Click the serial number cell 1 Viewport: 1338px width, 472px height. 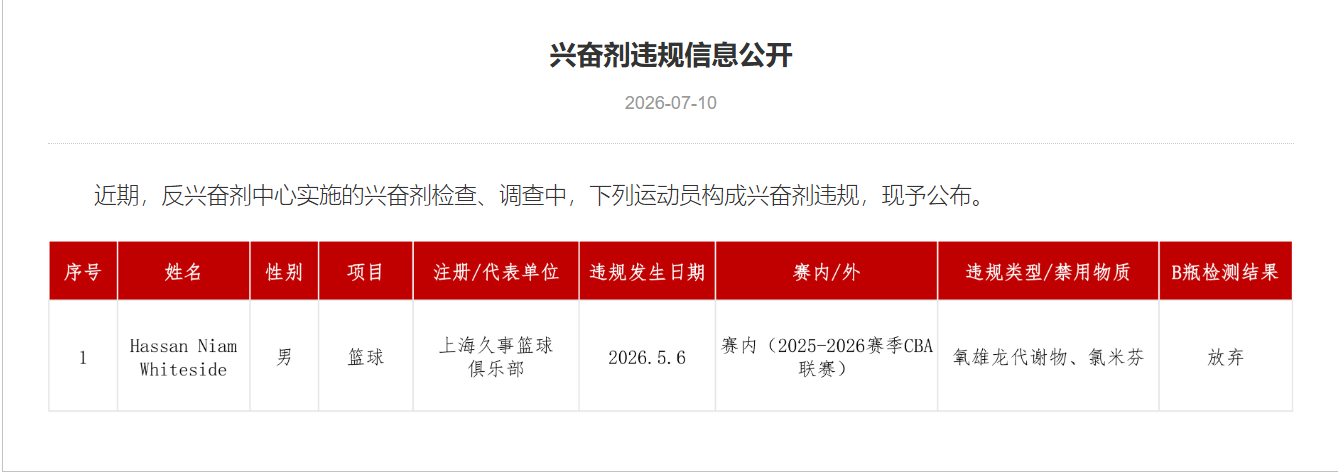83,357
